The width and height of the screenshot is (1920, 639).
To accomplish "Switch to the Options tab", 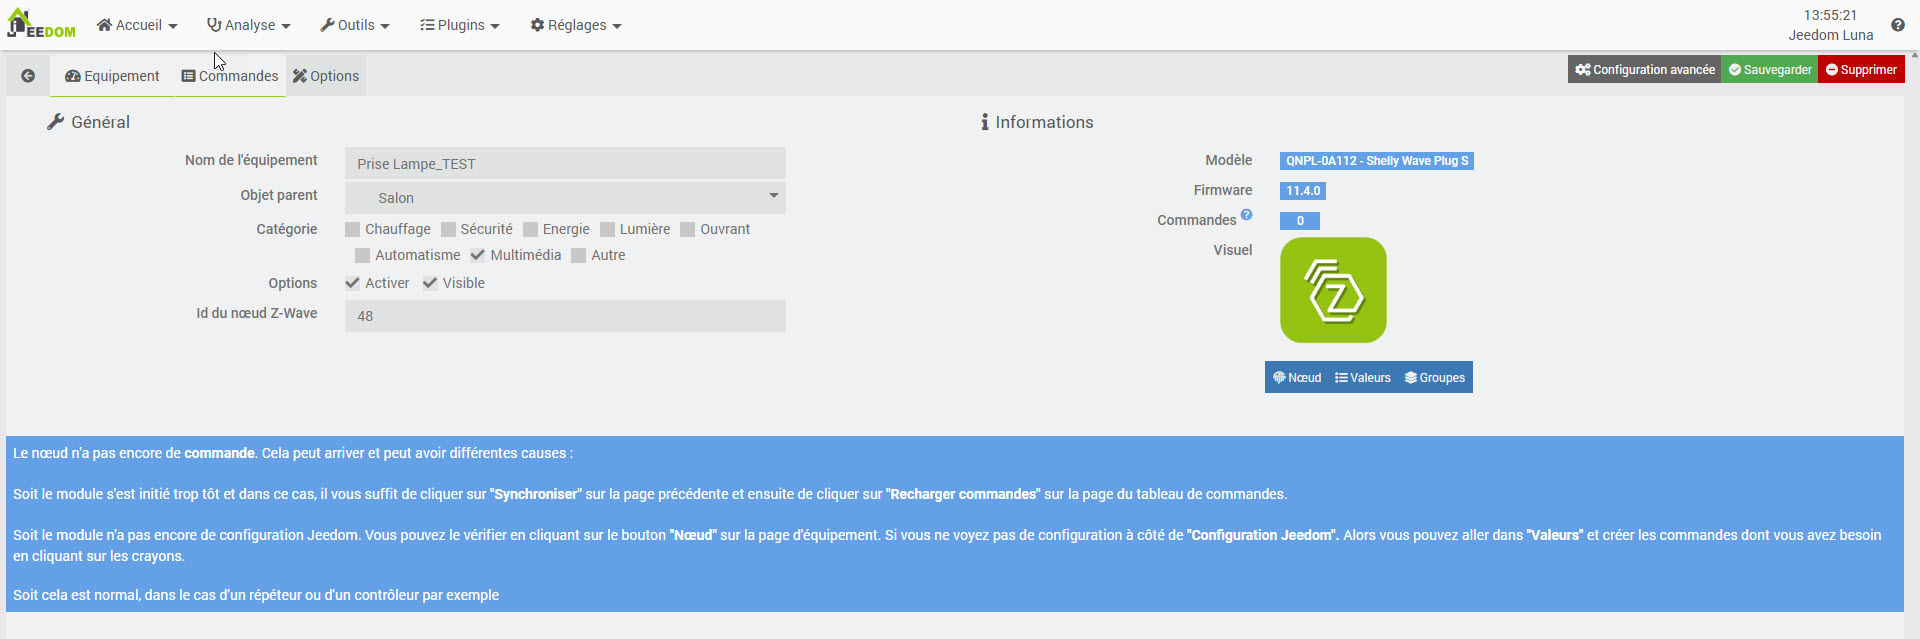I will (326, 76).
